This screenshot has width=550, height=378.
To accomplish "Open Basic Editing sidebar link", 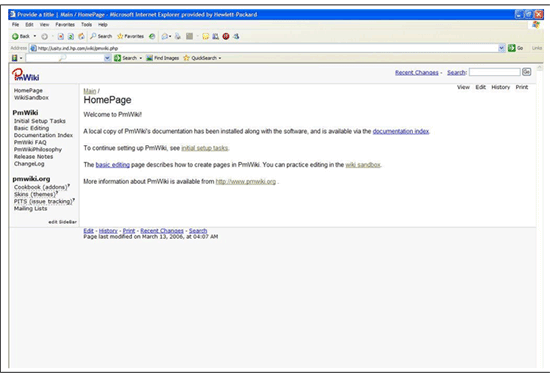I will pos(31,128).
